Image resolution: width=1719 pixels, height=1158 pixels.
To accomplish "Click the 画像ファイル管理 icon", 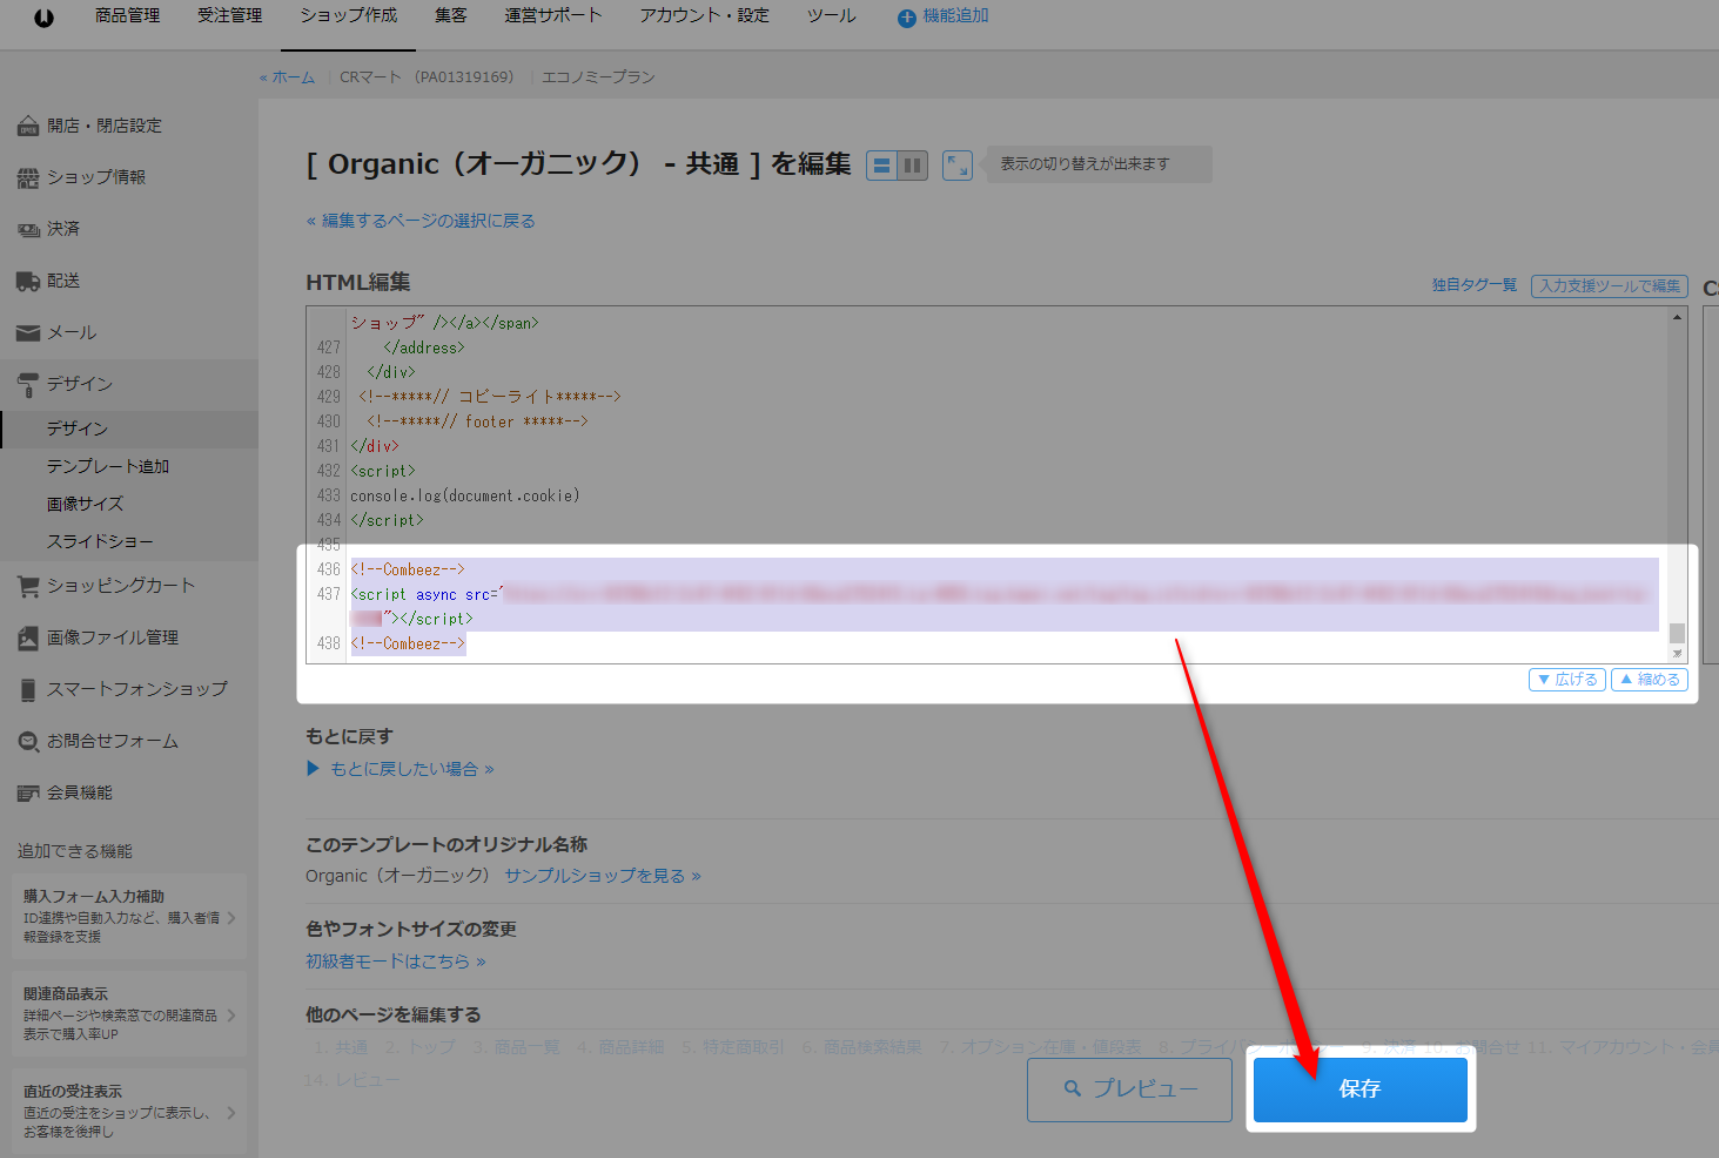I will 28,638.
